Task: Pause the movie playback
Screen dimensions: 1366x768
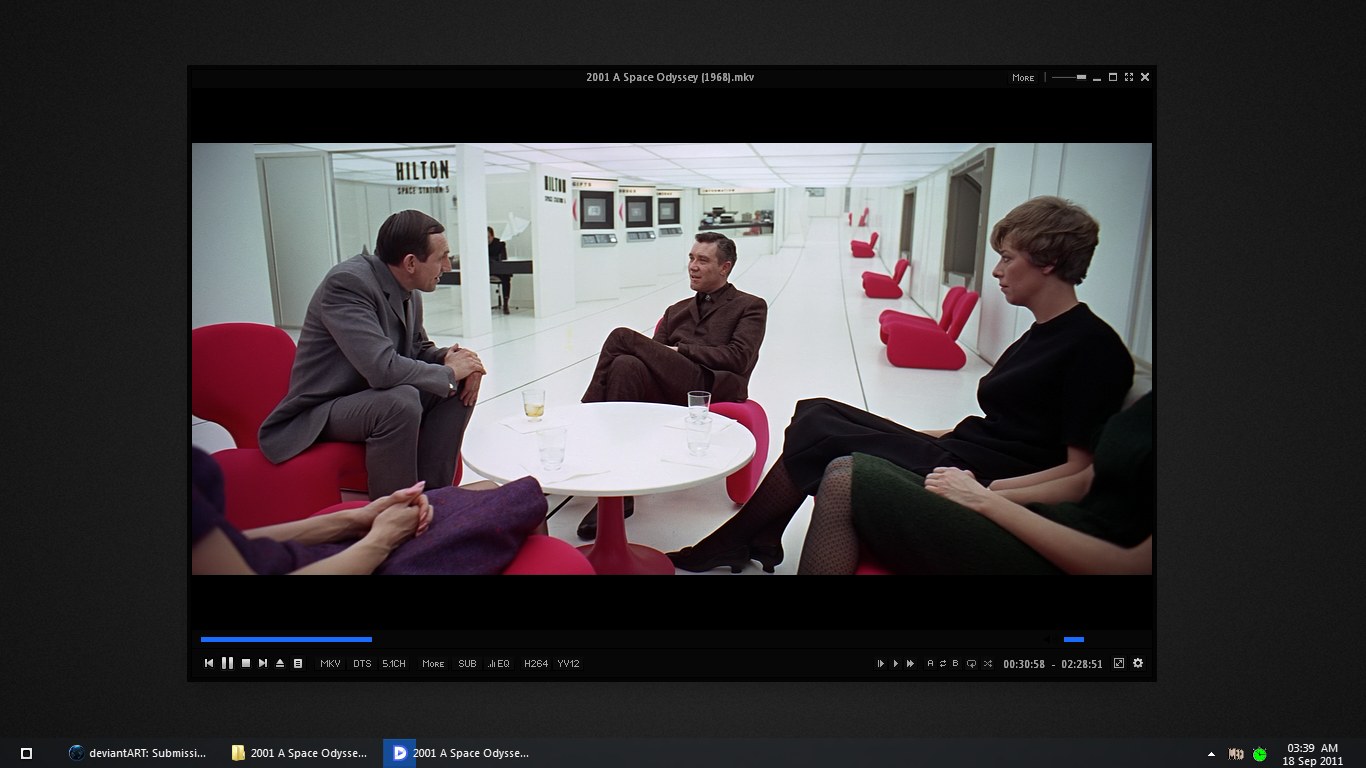Action: click(x=227, y=663)
